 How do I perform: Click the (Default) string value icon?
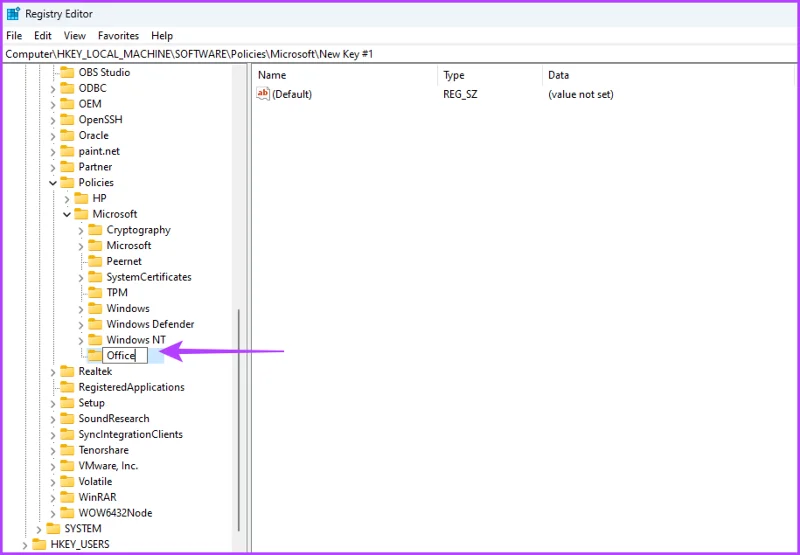click(263, 94)
